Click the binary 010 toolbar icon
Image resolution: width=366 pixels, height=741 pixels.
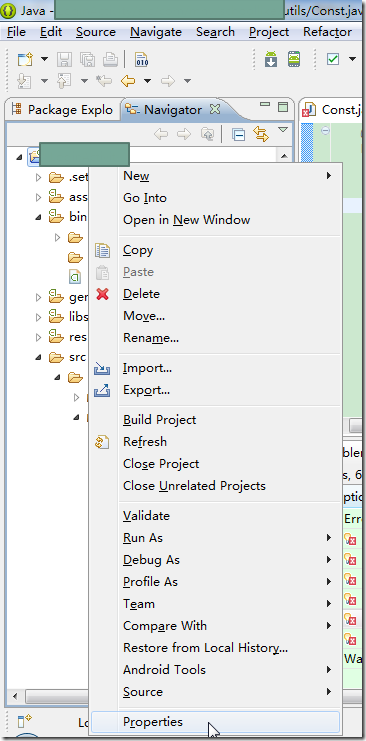pyautogui.click(x=141, y=60)
